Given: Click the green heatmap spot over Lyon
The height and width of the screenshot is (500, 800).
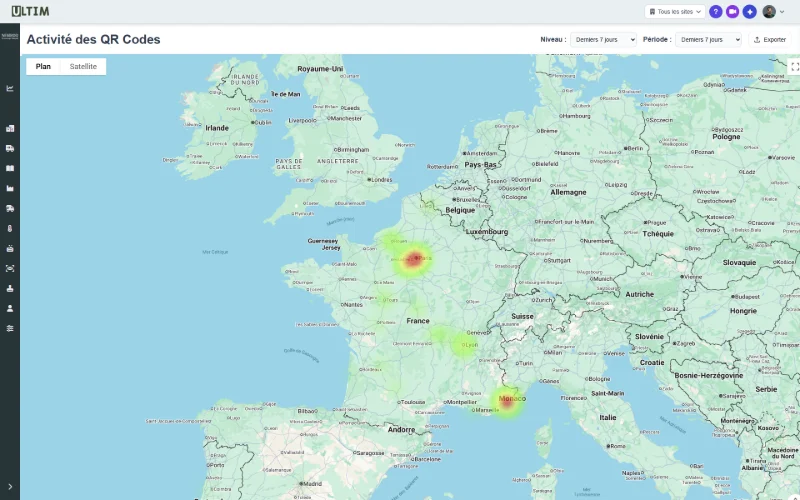Looking at the screenshot, I should 464,345.
